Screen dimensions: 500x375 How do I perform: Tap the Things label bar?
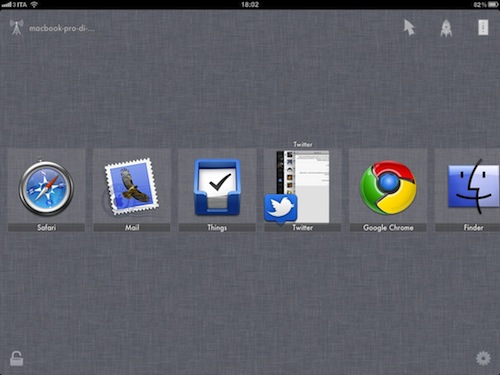pyautogui.click(x=217, y=227)
